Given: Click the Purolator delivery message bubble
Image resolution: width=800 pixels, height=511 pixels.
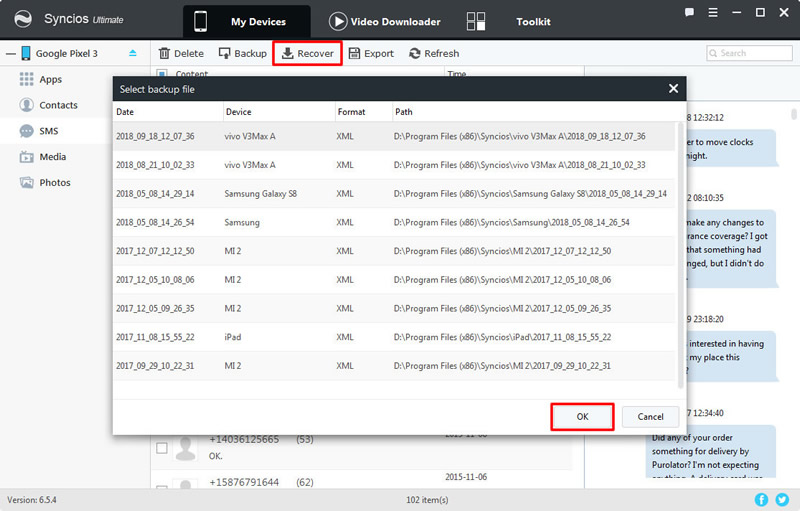Looking at the screenshot, I should point(711,454).
